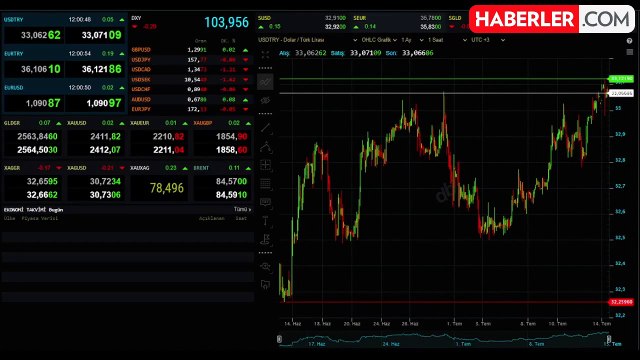Click the GBPUSD row up arrow
The width and height of the screenshot is (640, 360).
[x=245, y=50]
